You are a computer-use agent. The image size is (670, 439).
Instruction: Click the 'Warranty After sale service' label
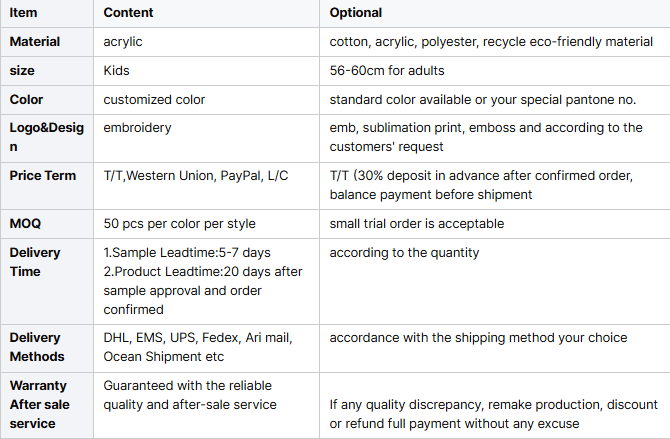tap(39, 404)
